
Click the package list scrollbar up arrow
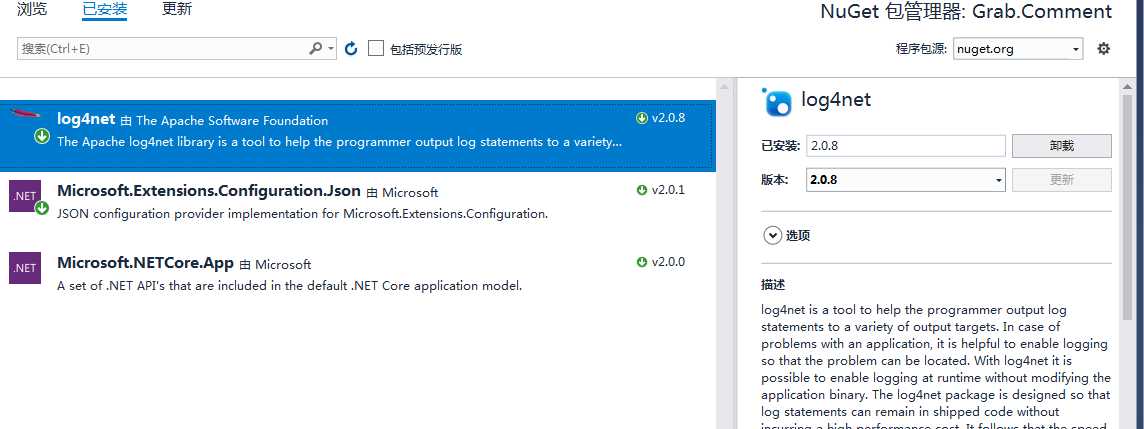point(724,87)
